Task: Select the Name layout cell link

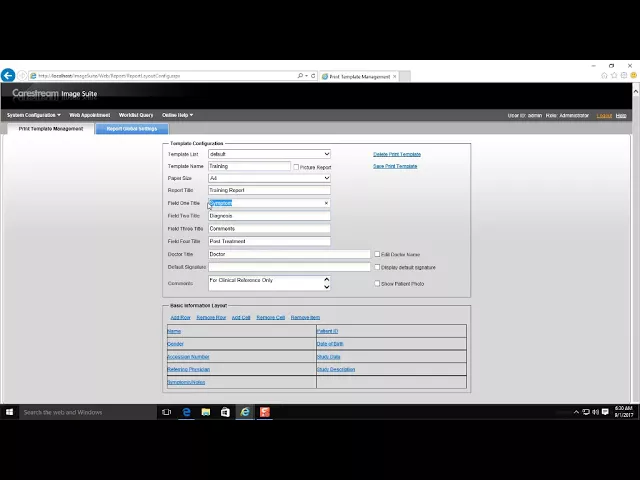Action: coord(174,331)
